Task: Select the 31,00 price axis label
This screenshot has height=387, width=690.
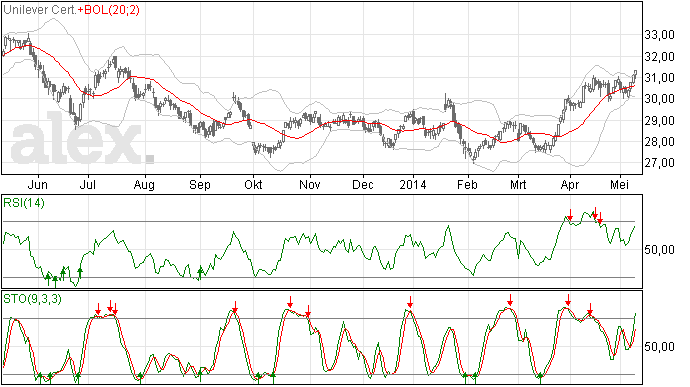Action: (659, 77)
